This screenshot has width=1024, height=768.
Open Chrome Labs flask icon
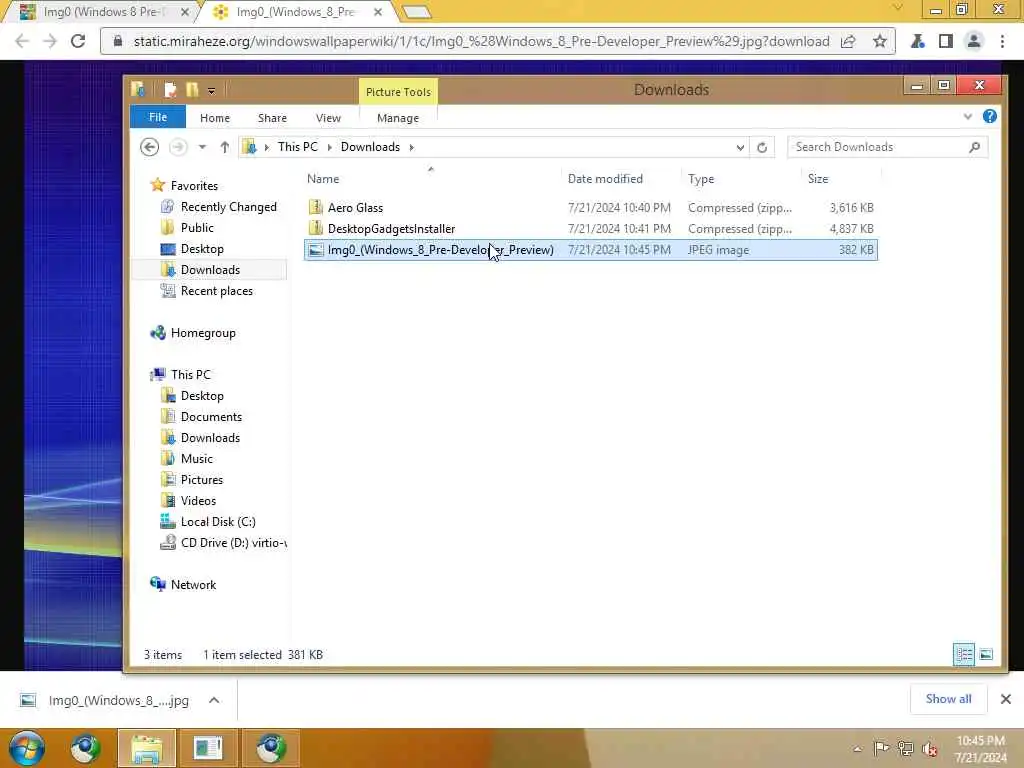918,41
